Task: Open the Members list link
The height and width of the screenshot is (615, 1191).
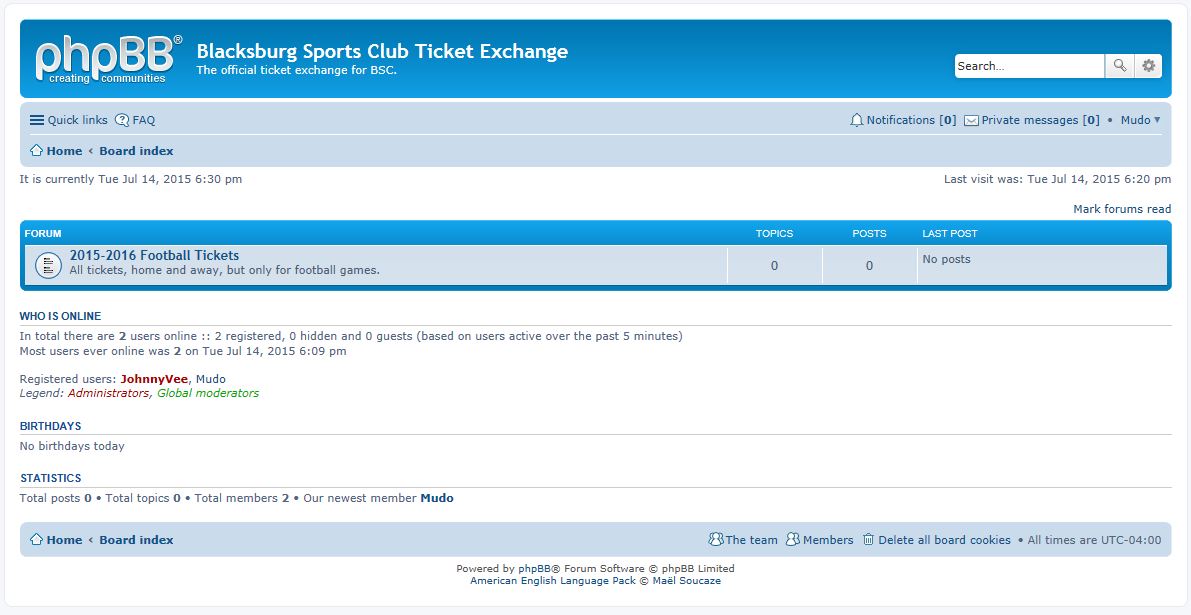Action: (x=828, y=540)
